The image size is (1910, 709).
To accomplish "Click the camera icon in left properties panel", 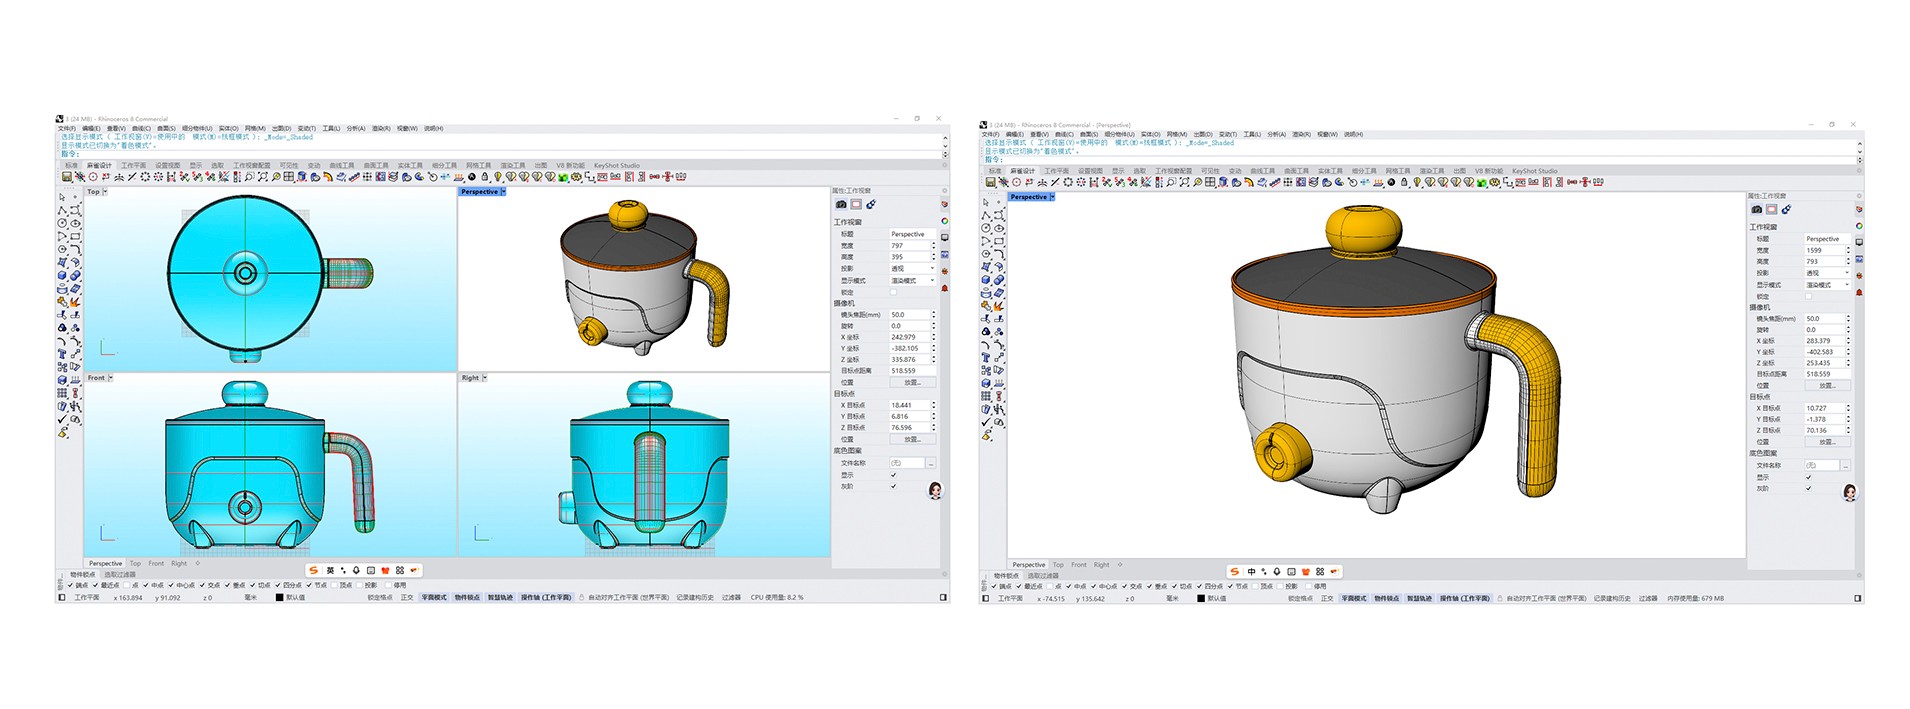I will tap(841, 204).
